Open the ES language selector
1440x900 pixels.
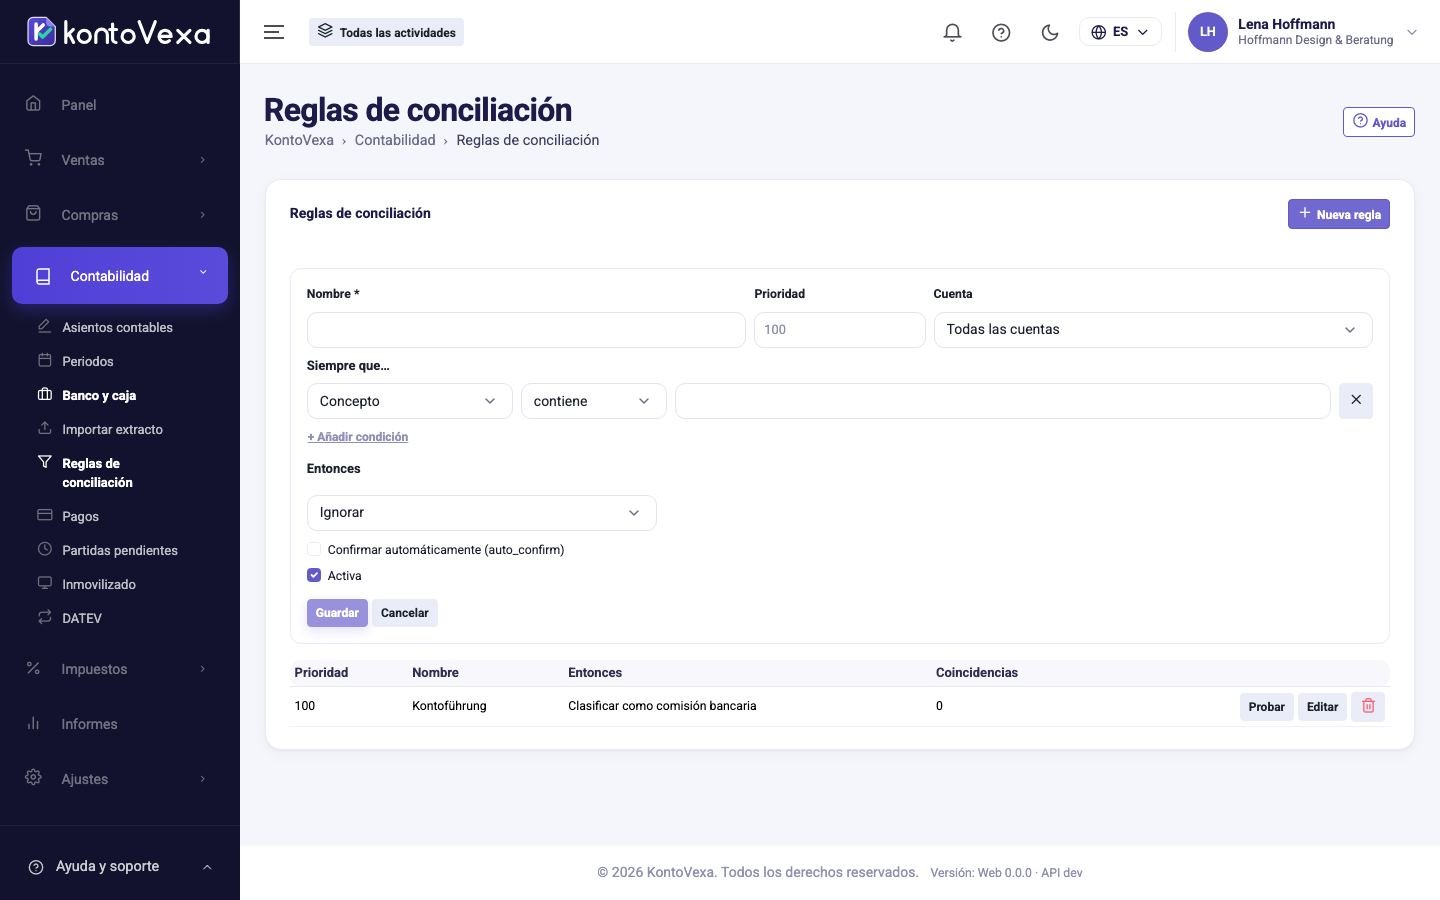click(1120, 32)
